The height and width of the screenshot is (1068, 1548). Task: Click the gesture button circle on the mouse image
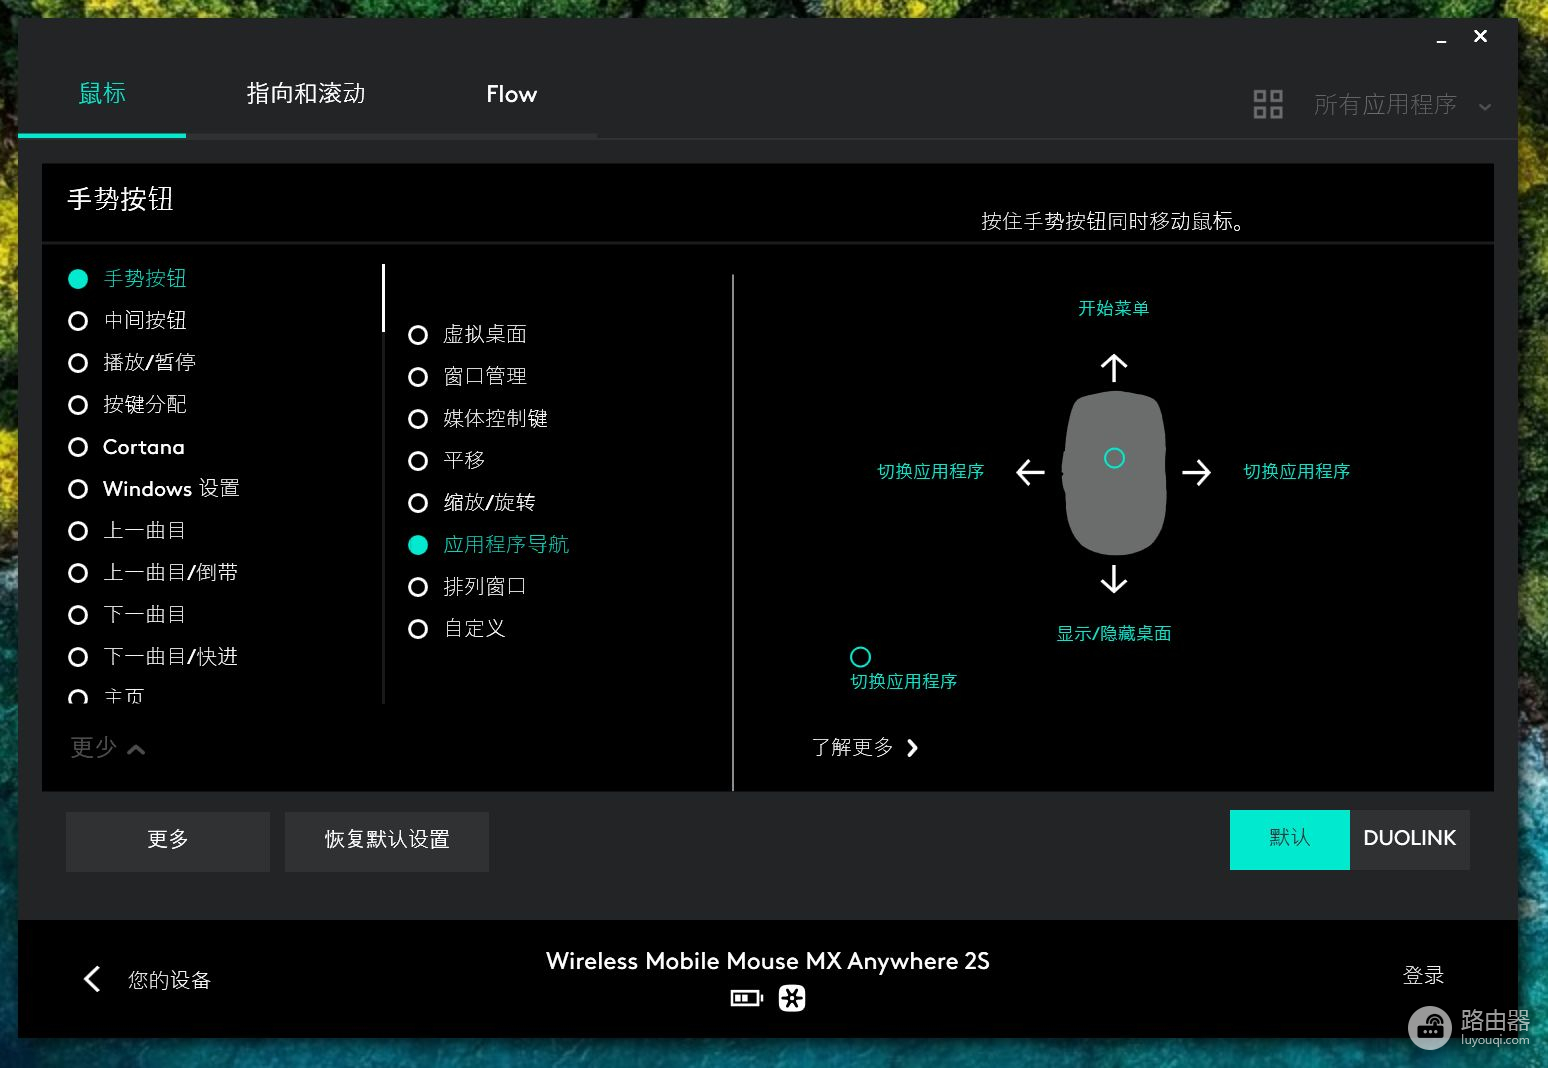tap(1114, 458)
